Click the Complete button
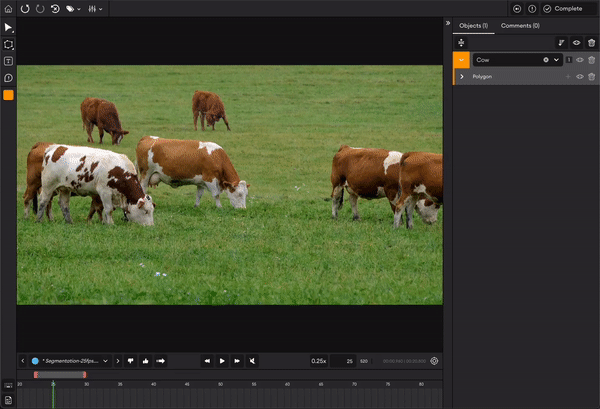 tap(563, 8)
